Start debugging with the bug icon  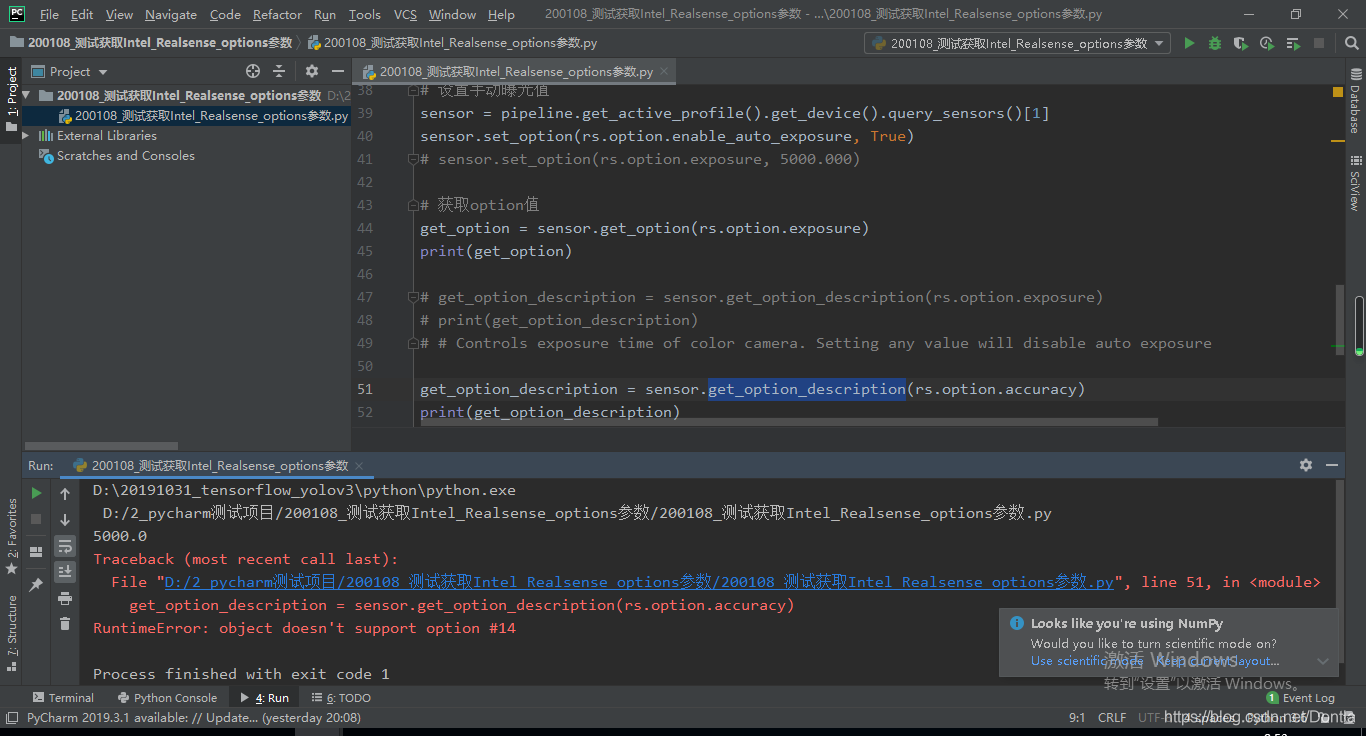click(x=1215, y=43)
